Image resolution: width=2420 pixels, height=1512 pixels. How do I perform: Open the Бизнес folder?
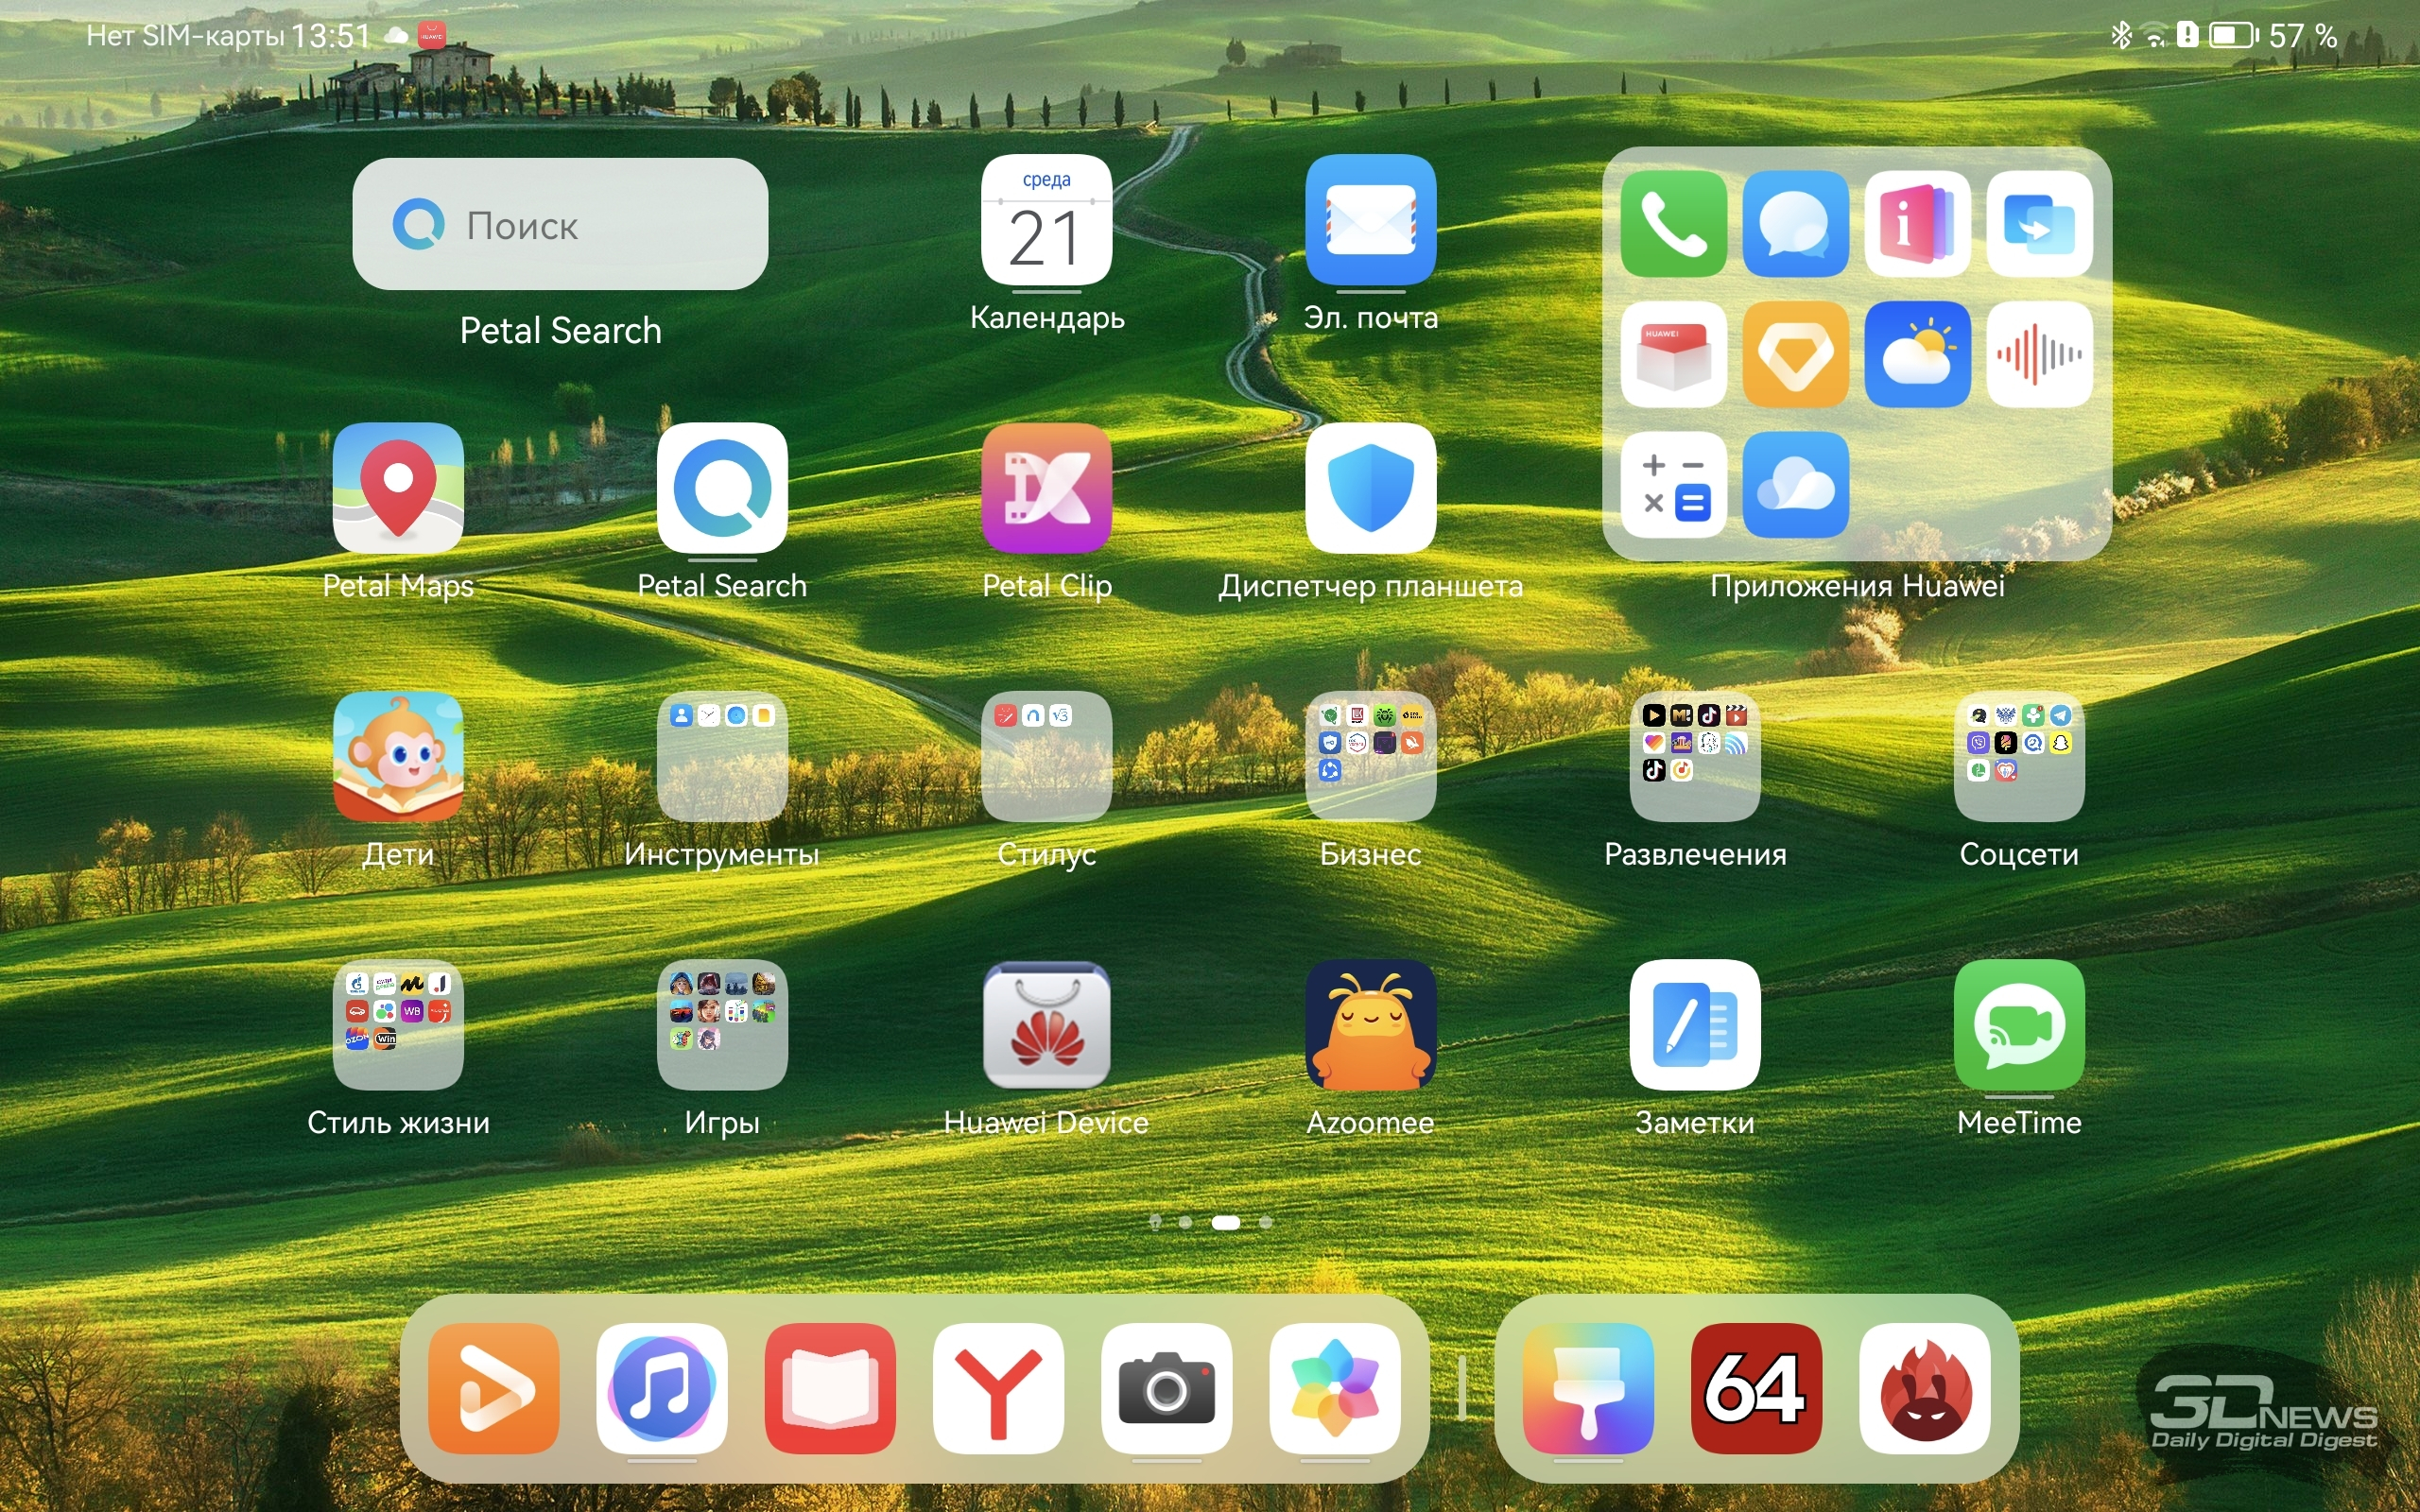click(1370, 756)
